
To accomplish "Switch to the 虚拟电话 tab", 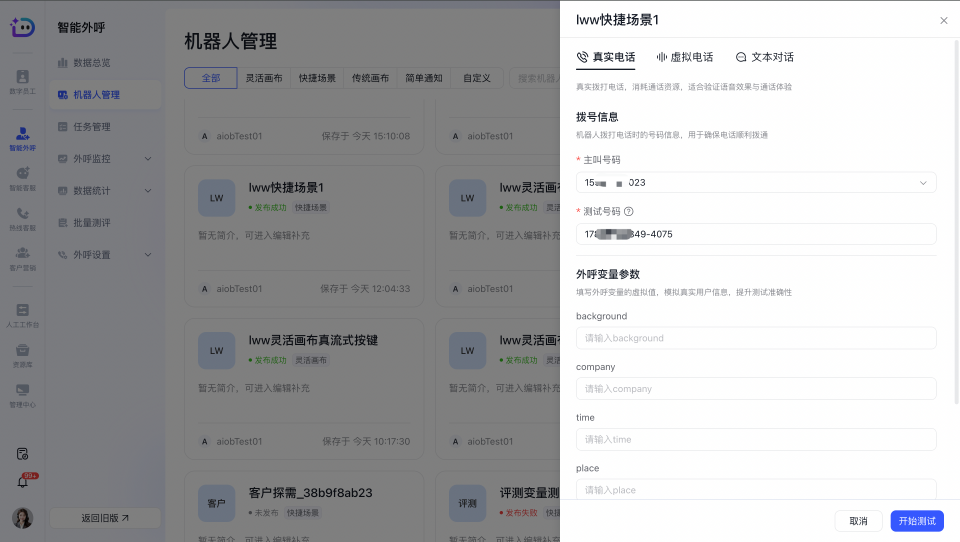I will tap(684, 57).
